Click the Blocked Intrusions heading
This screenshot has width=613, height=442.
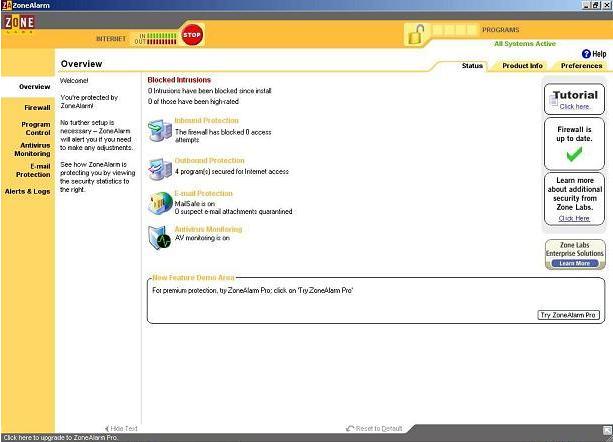pyautogui.click(x=179, y=80)
